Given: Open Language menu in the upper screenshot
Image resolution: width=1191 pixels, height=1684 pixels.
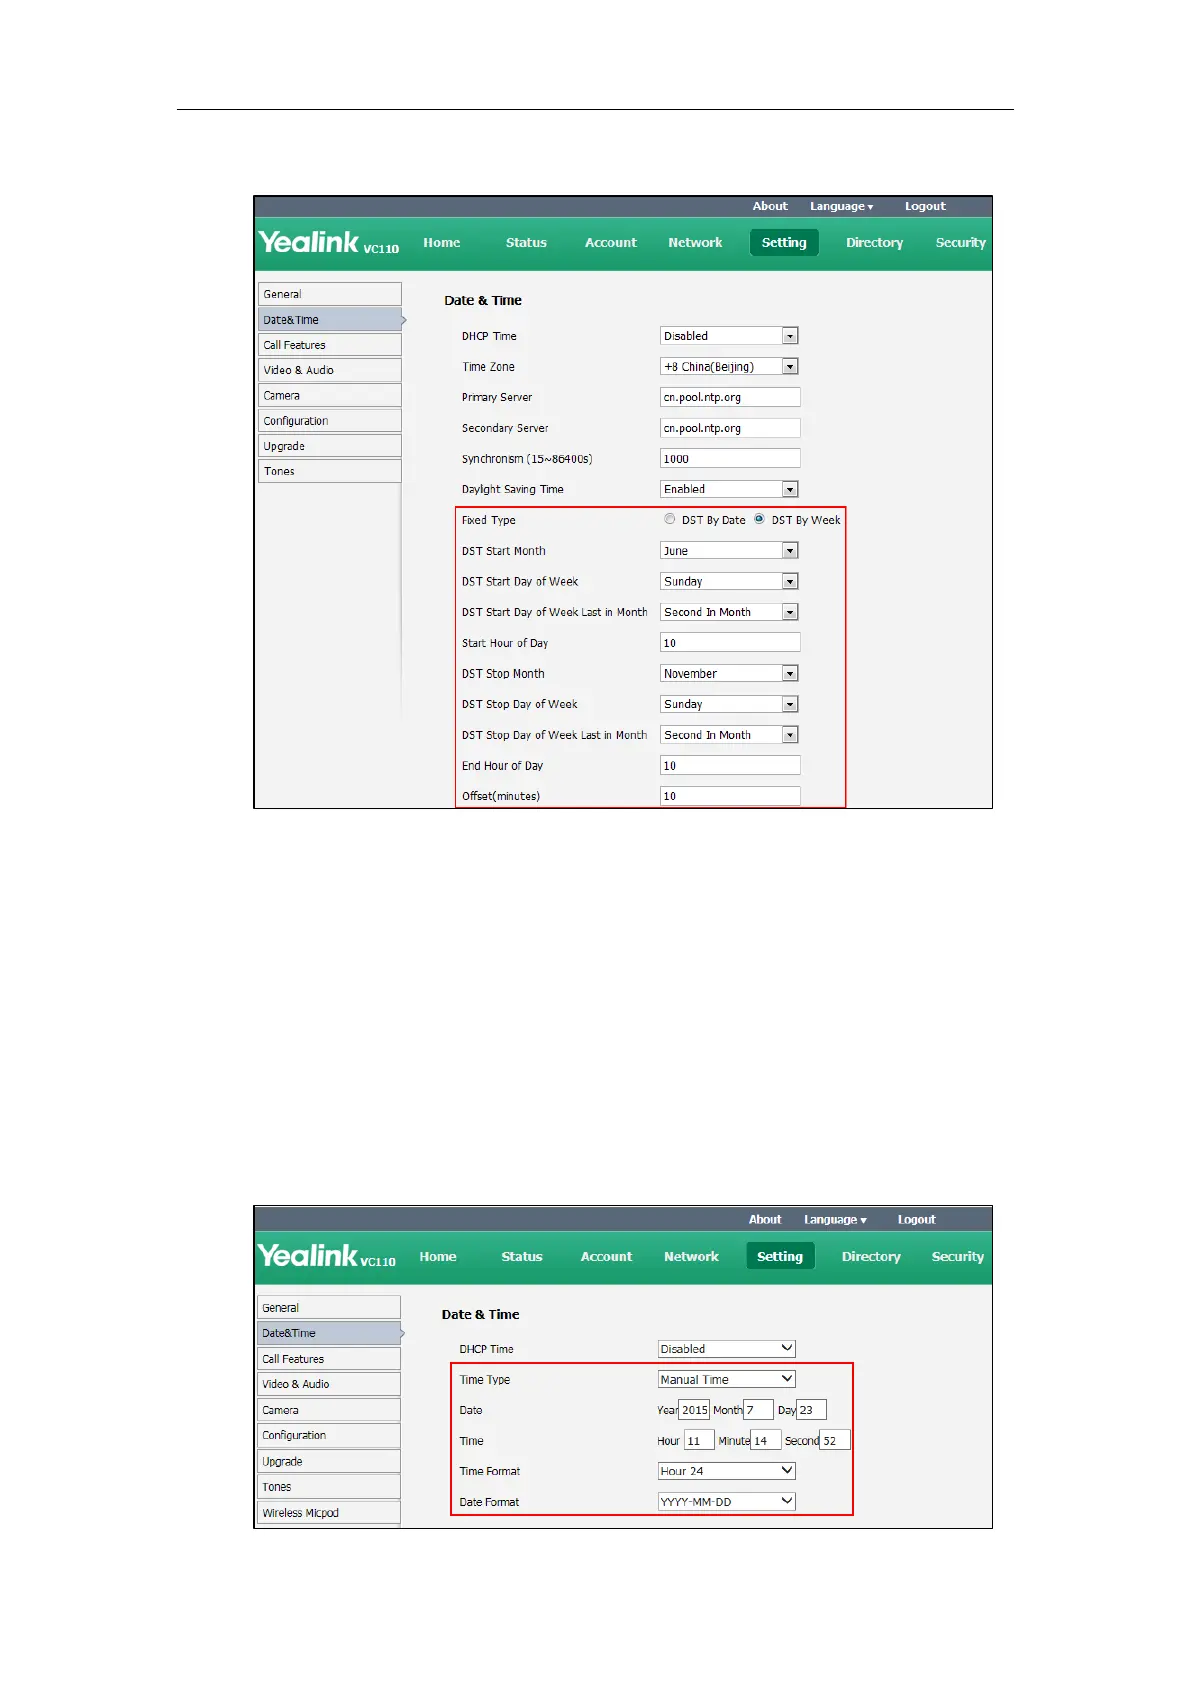Looking at the screenshot, I should 841,206.
